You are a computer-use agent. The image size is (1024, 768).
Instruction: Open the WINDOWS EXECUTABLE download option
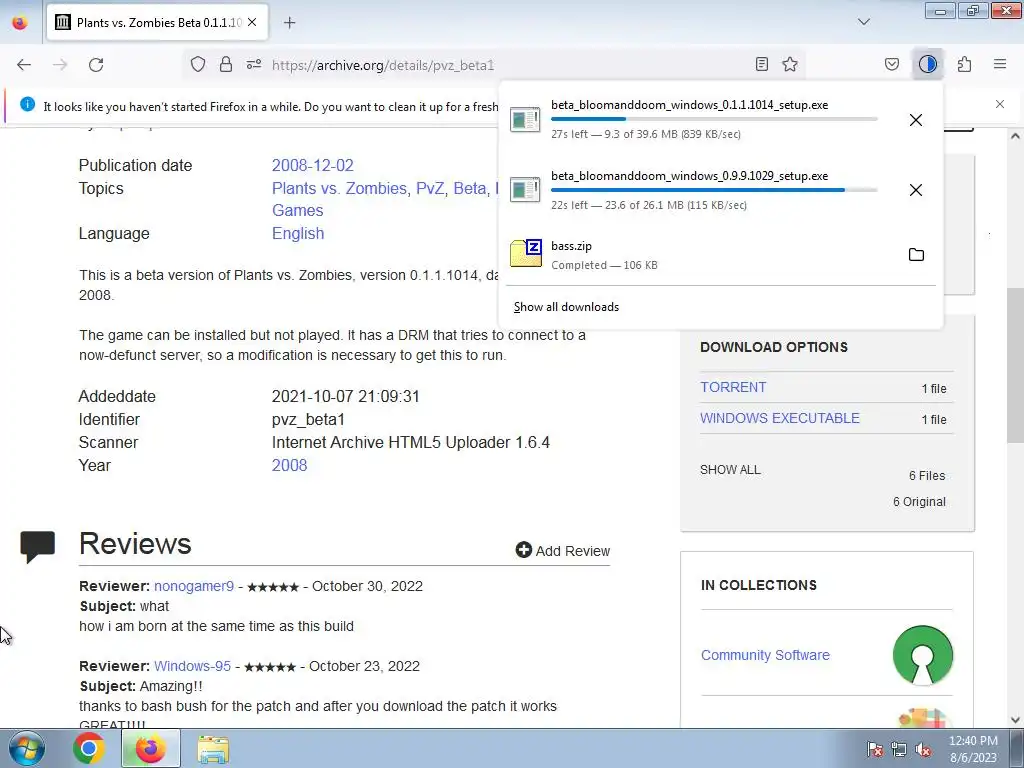[780, 418]
